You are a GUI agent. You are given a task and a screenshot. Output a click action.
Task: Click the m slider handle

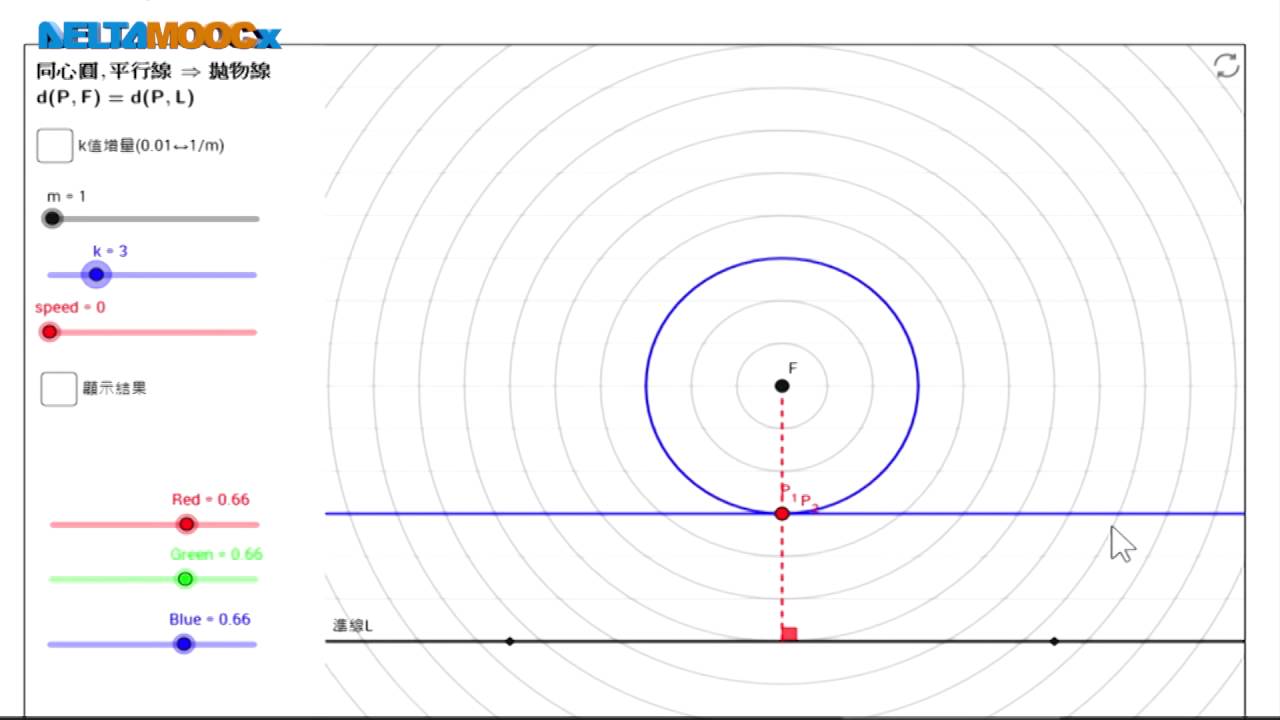tap(52, 218)
